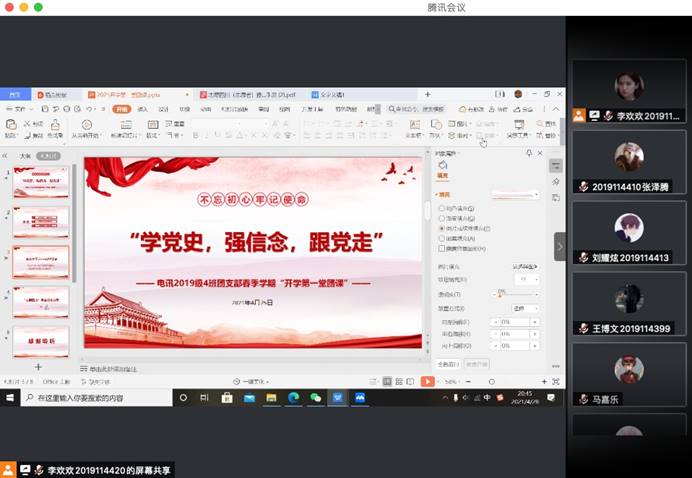692x478 pixels.
Task: Click the orange slideshow play button
Action: pyautogui.click(x=427, y=381)
